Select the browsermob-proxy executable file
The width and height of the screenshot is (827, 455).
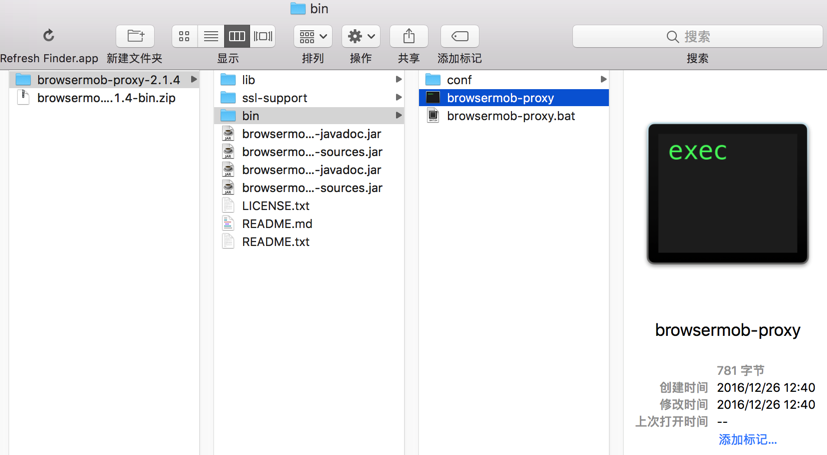514,98
